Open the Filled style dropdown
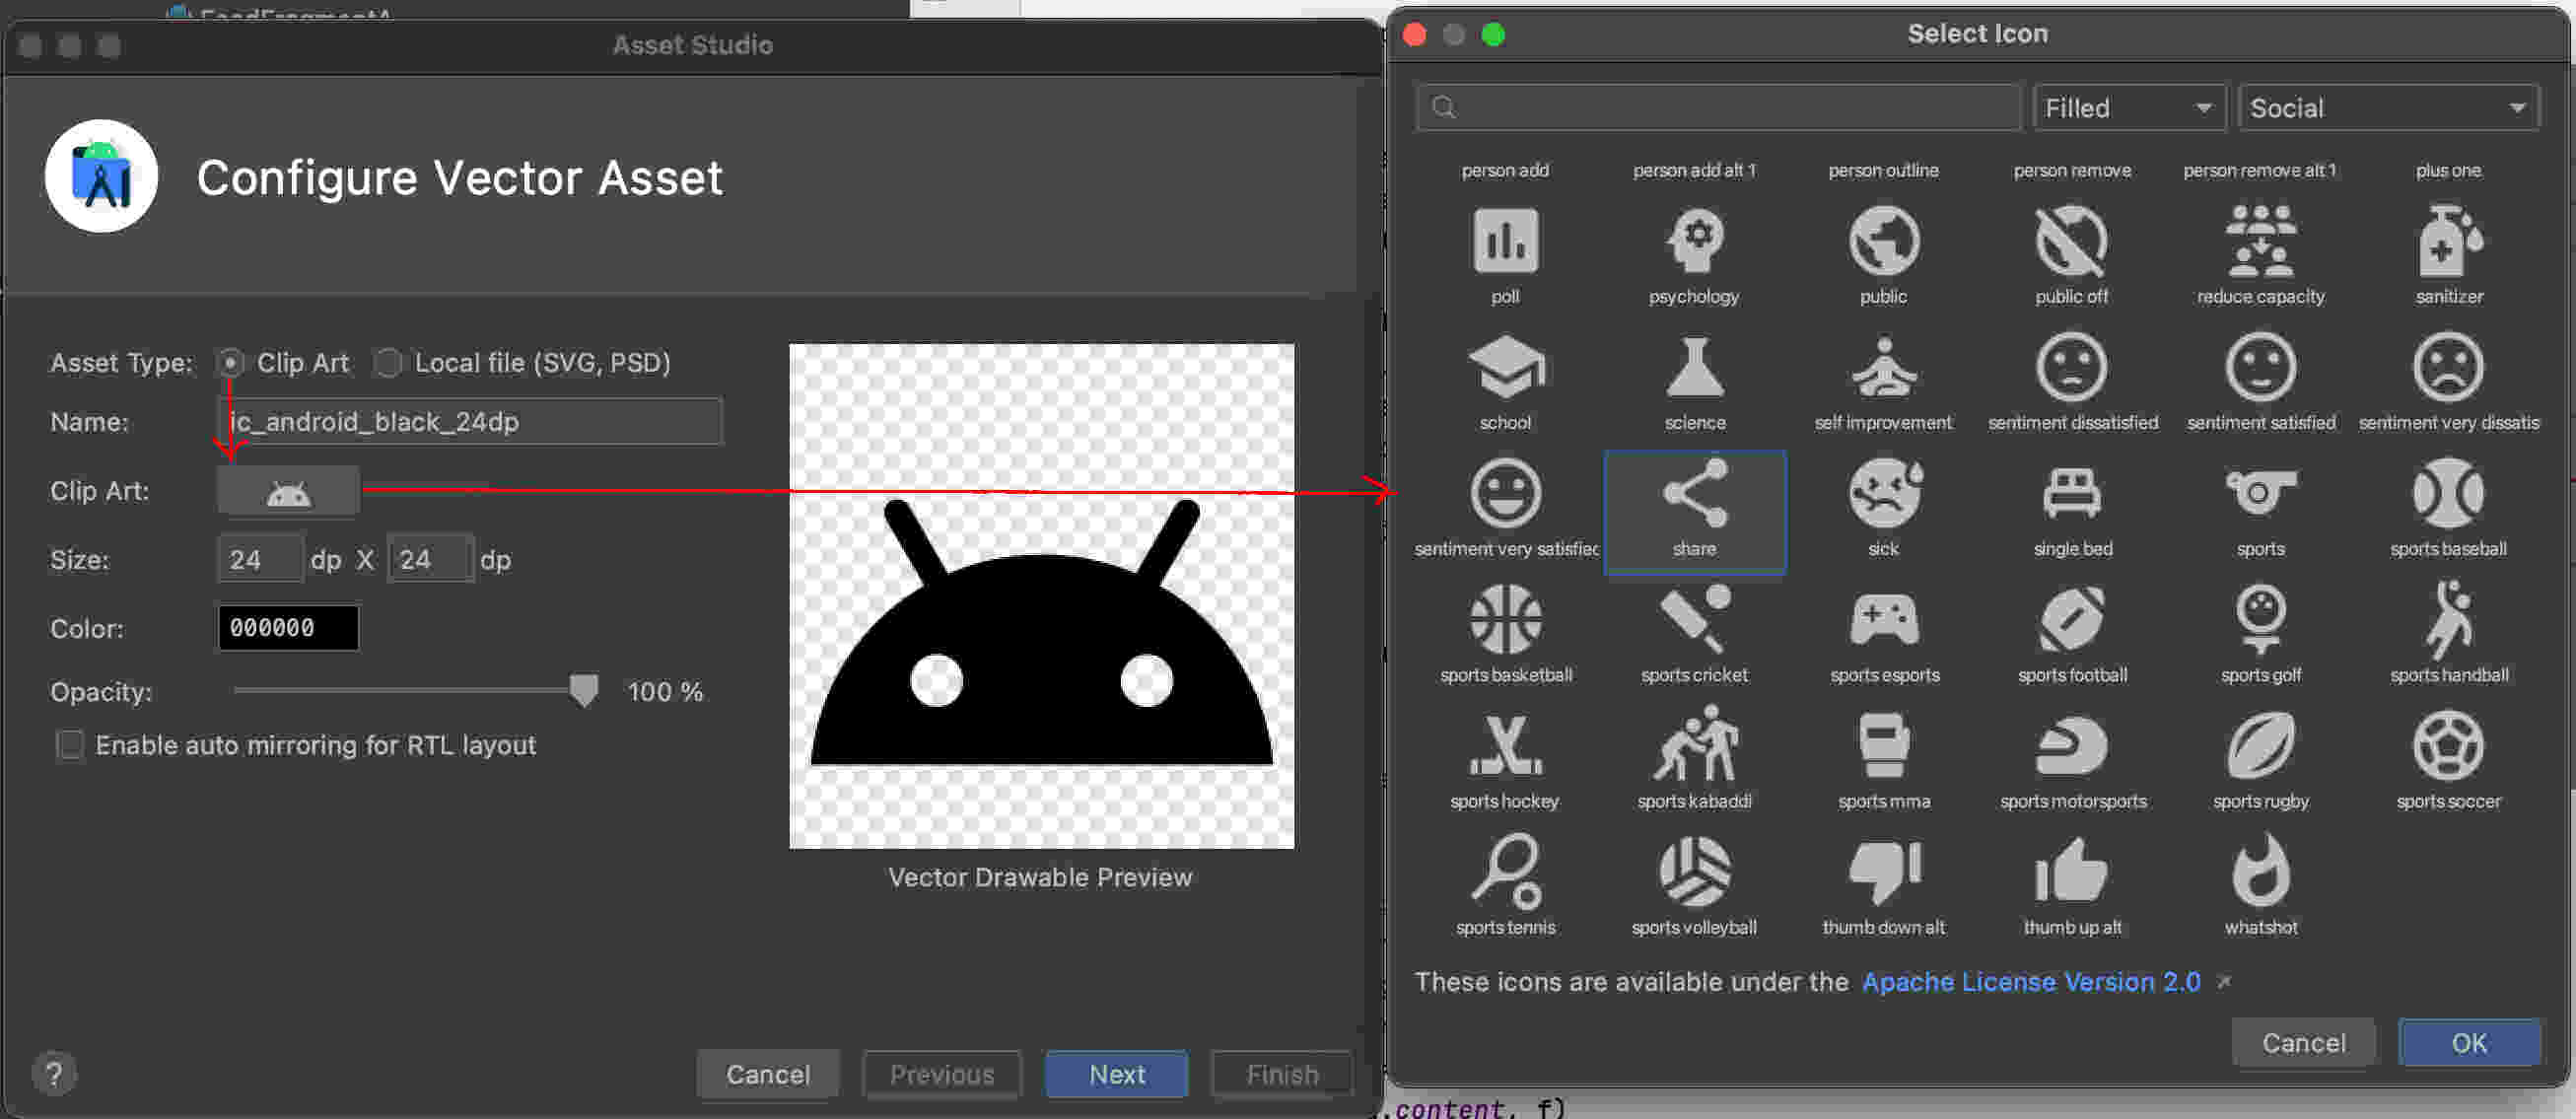This screenshot has height=1119, width=2576. coord(2129,108)
